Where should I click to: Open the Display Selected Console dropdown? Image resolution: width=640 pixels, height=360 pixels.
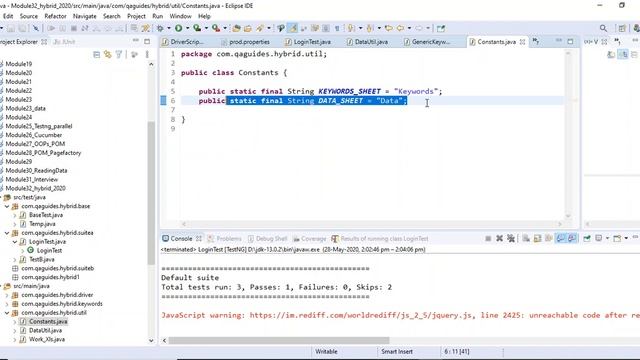point(607,238)
